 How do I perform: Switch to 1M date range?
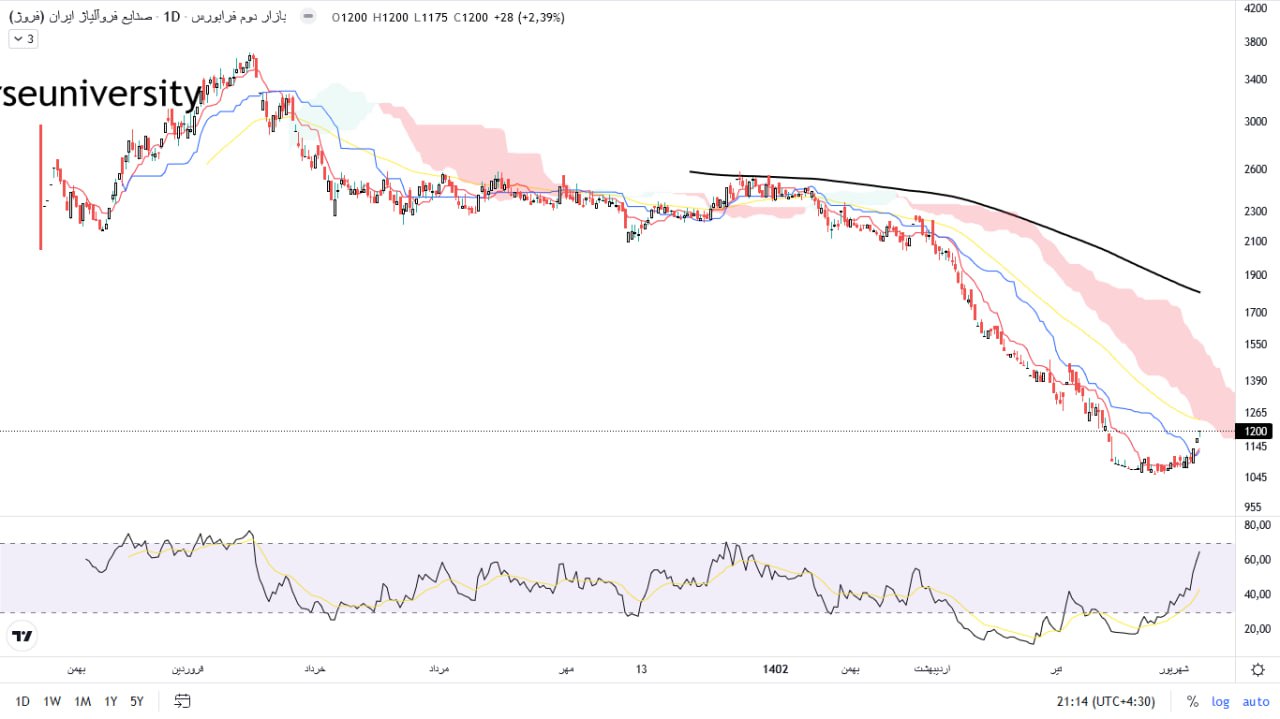[82, 701]
